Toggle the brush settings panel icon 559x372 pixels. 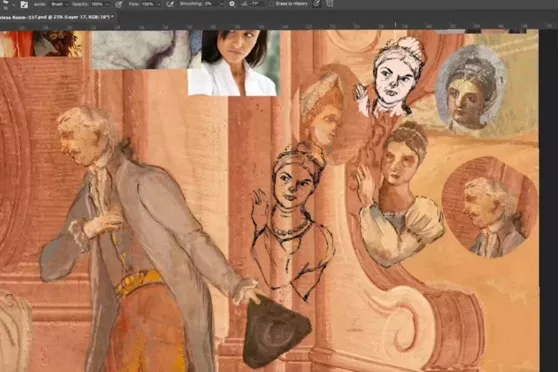[x=24, y=5]
